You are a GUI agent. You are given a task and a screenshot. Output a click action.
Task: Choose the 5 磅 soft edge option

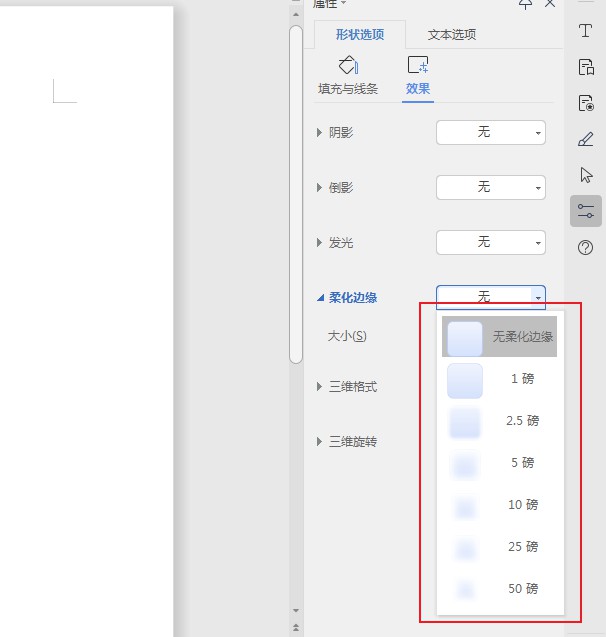[499, 463]
